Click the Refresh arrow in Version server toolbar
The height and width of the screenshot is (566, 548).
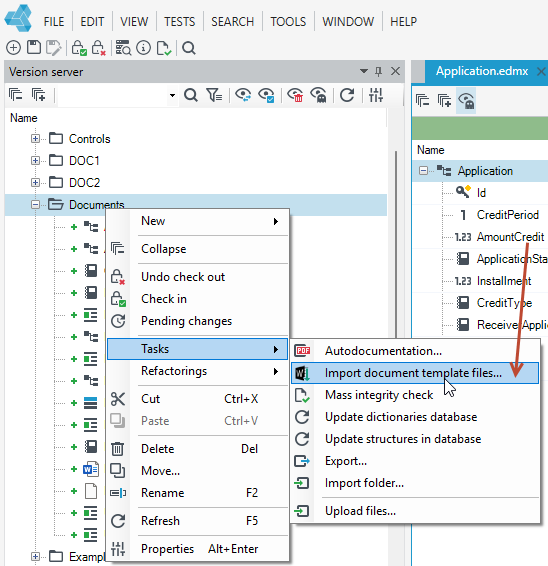click(347, 95)
